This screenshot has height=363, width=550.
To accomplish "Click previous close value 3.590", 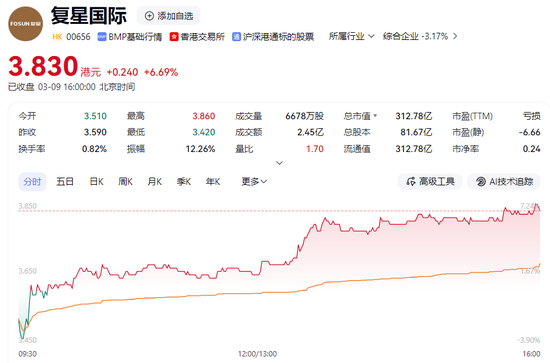I will point(95,132).
